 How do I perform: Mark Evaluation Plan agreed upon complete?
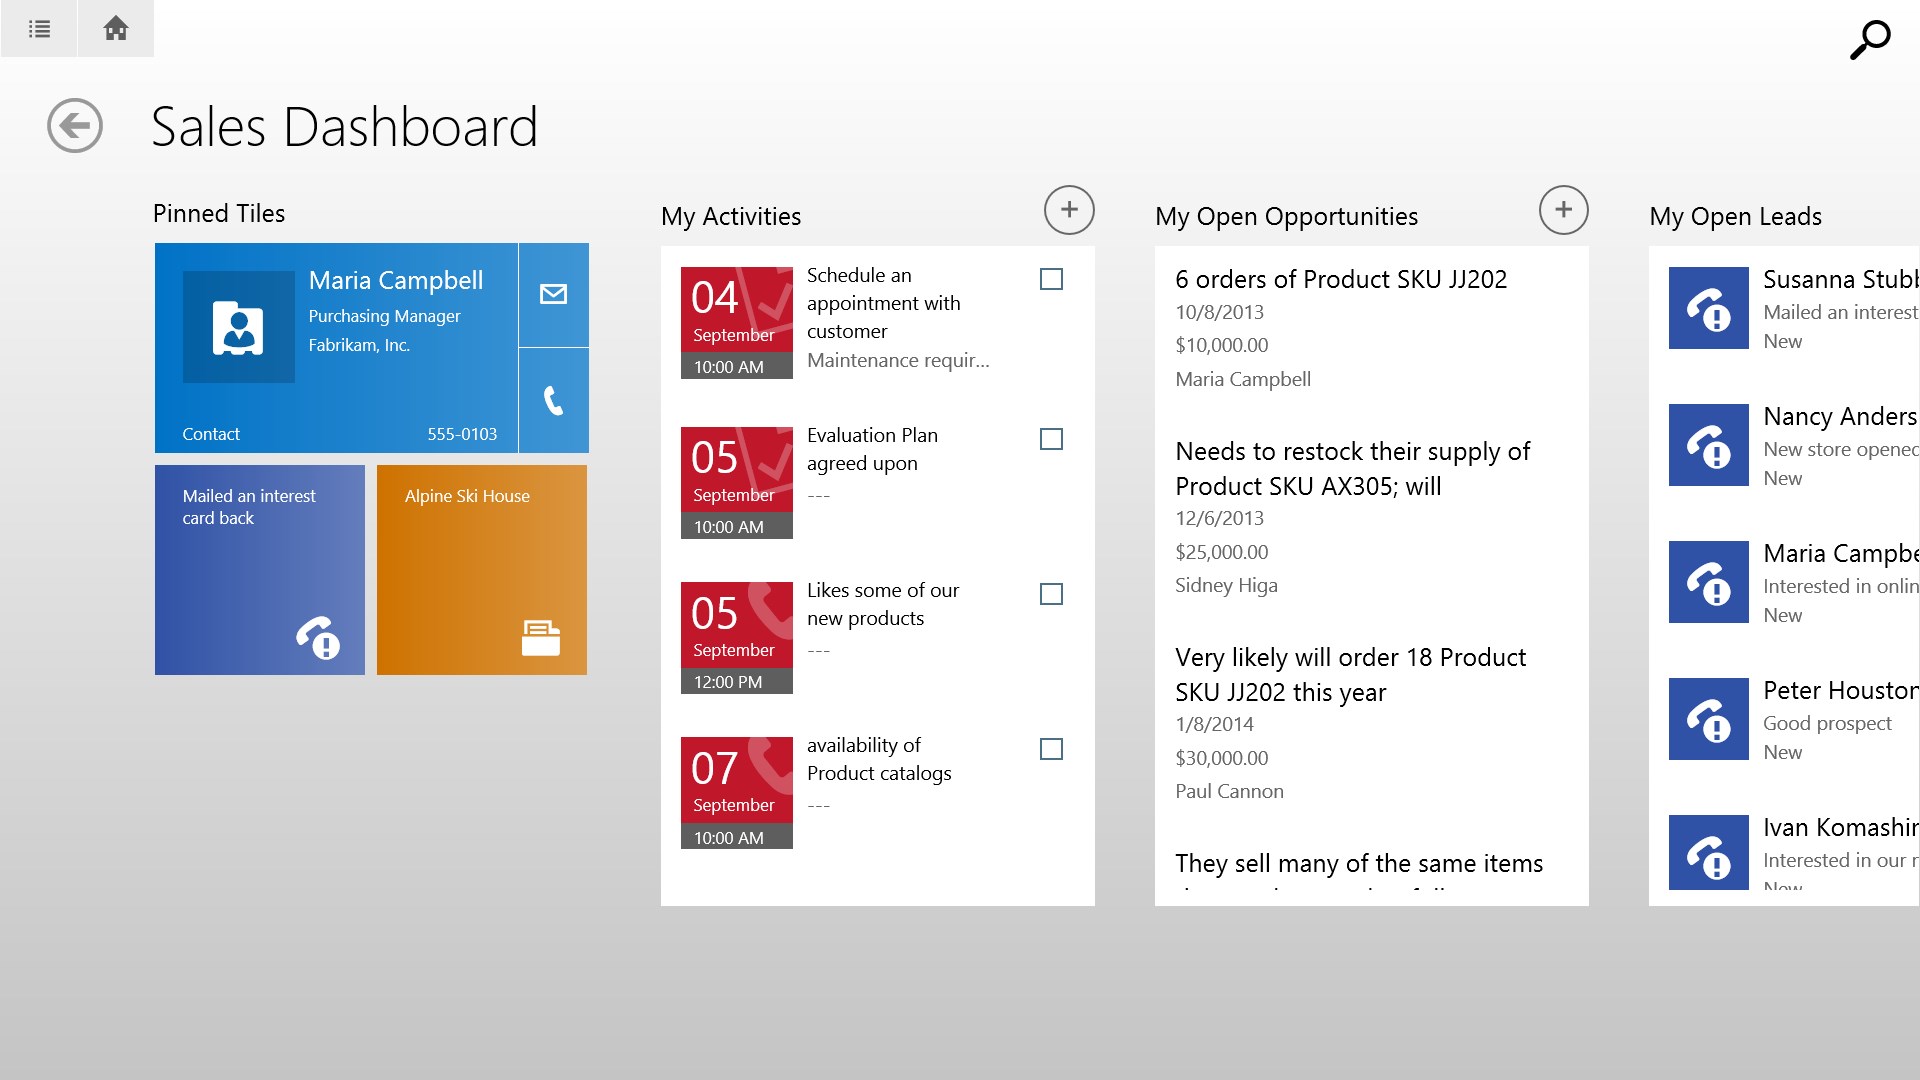1051,439
